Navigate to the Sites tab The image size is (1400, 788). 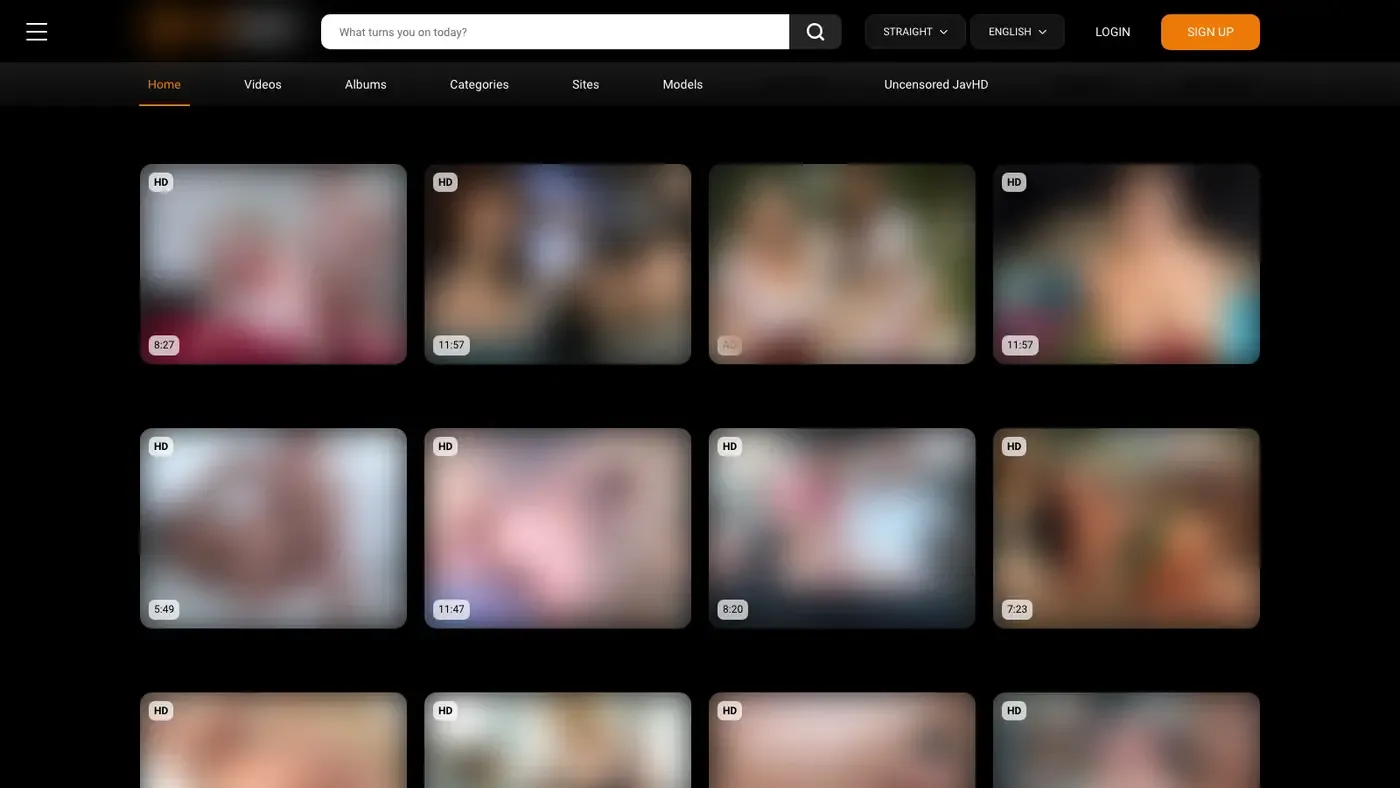(586, 85)
